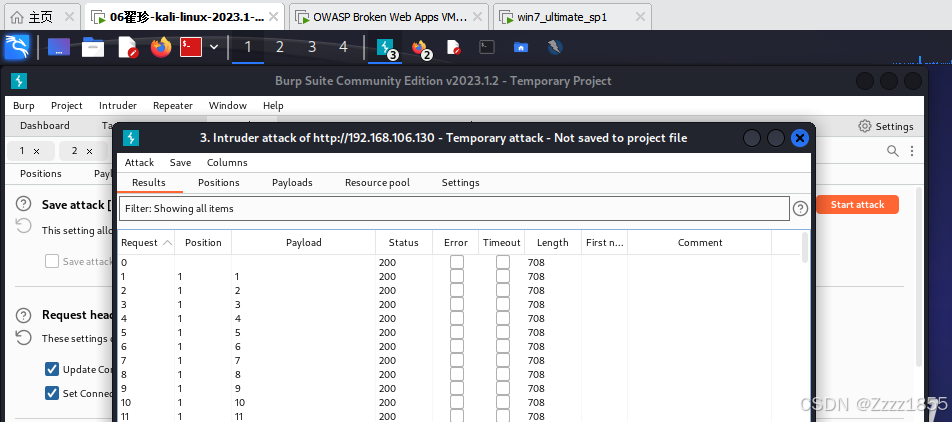
Task: Open the Help menu
Action: (x=273, y=106)
